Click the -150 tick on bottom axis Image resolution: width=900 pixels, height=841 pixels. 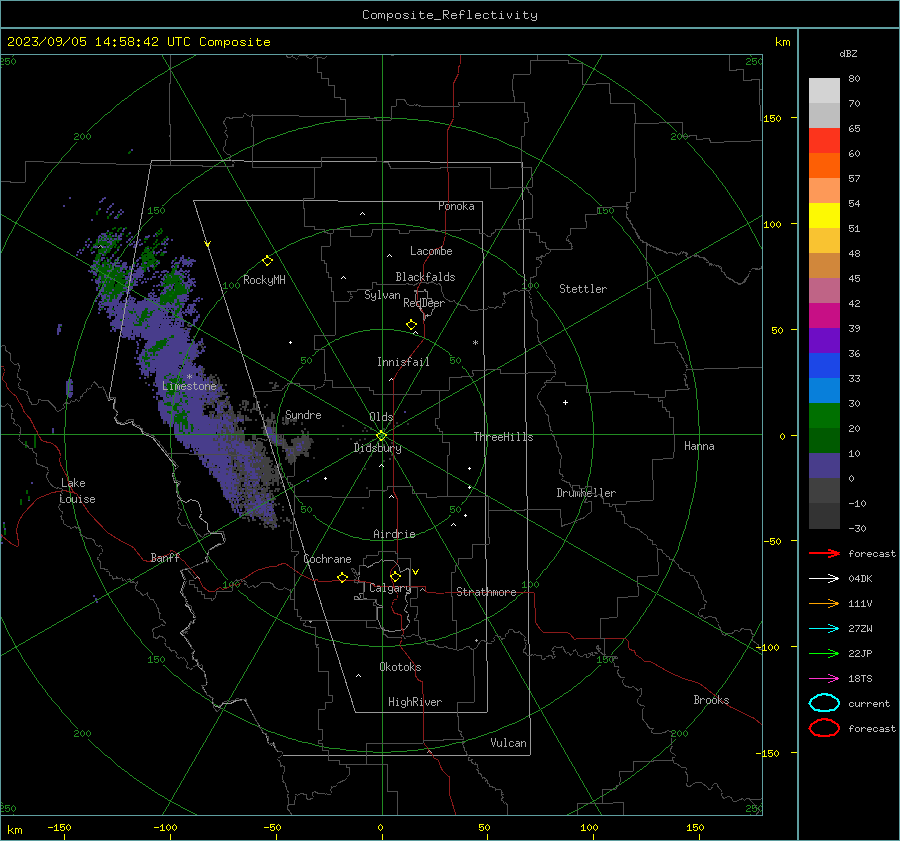59,827
